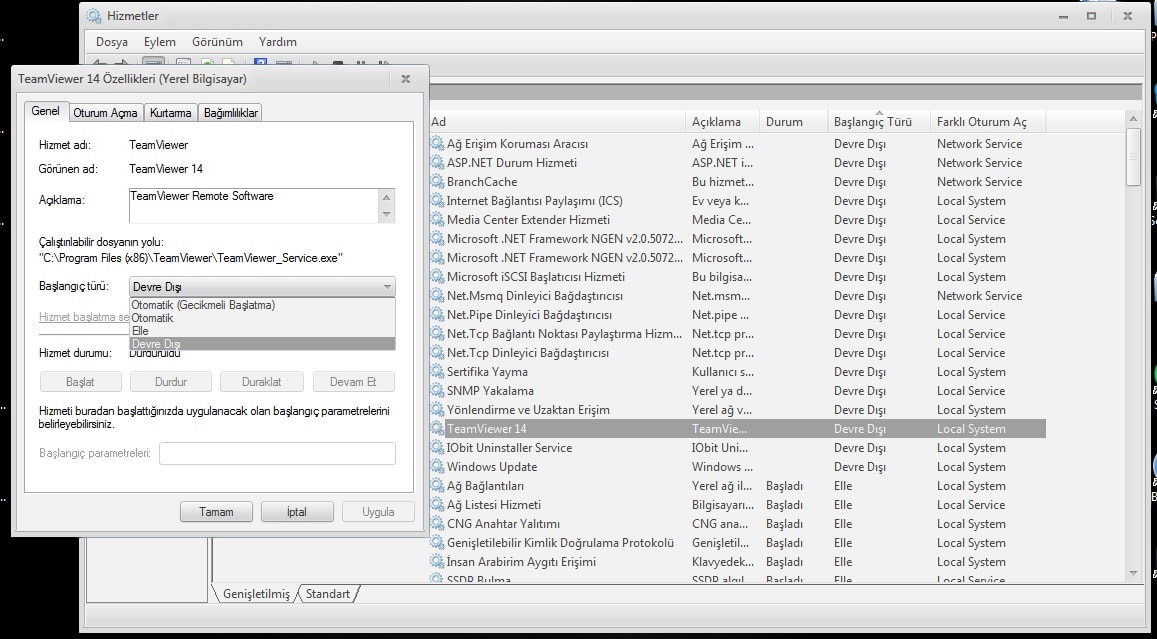Viewport: 1157px width, 639px height.
Task: Click the Uygula button
Action: coord(378,512)
